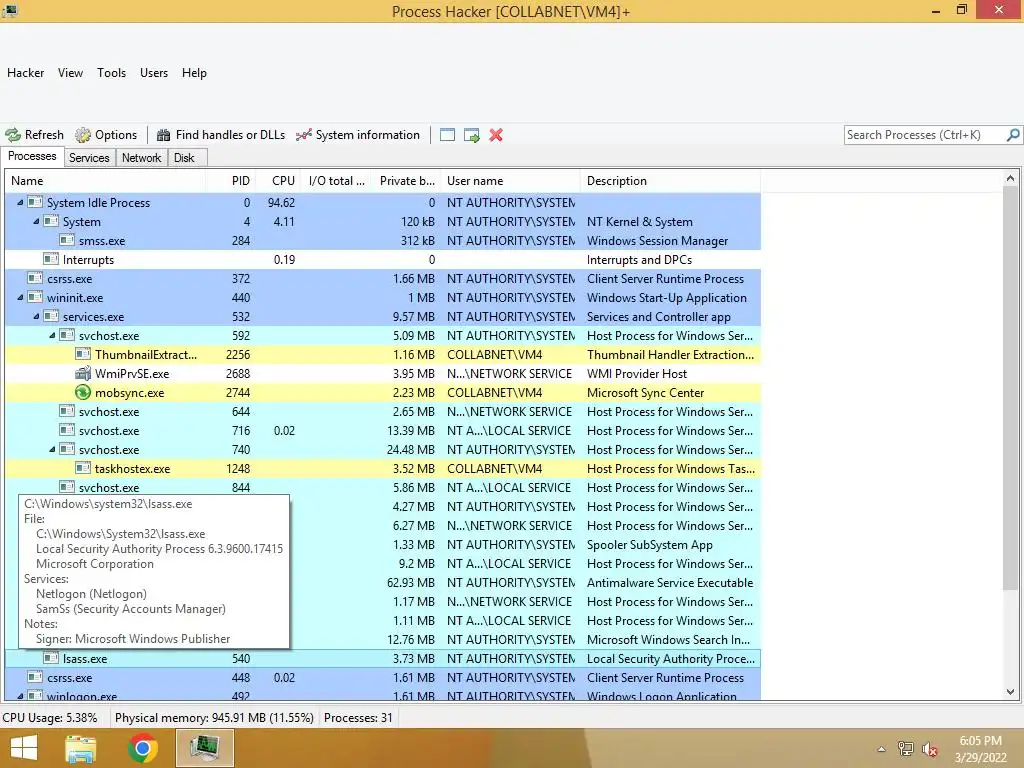Click the mobsync.exe green sync icon
The width and height of the screenshot is (1024, 768).
pyautogui.click(x=82, y=392)
